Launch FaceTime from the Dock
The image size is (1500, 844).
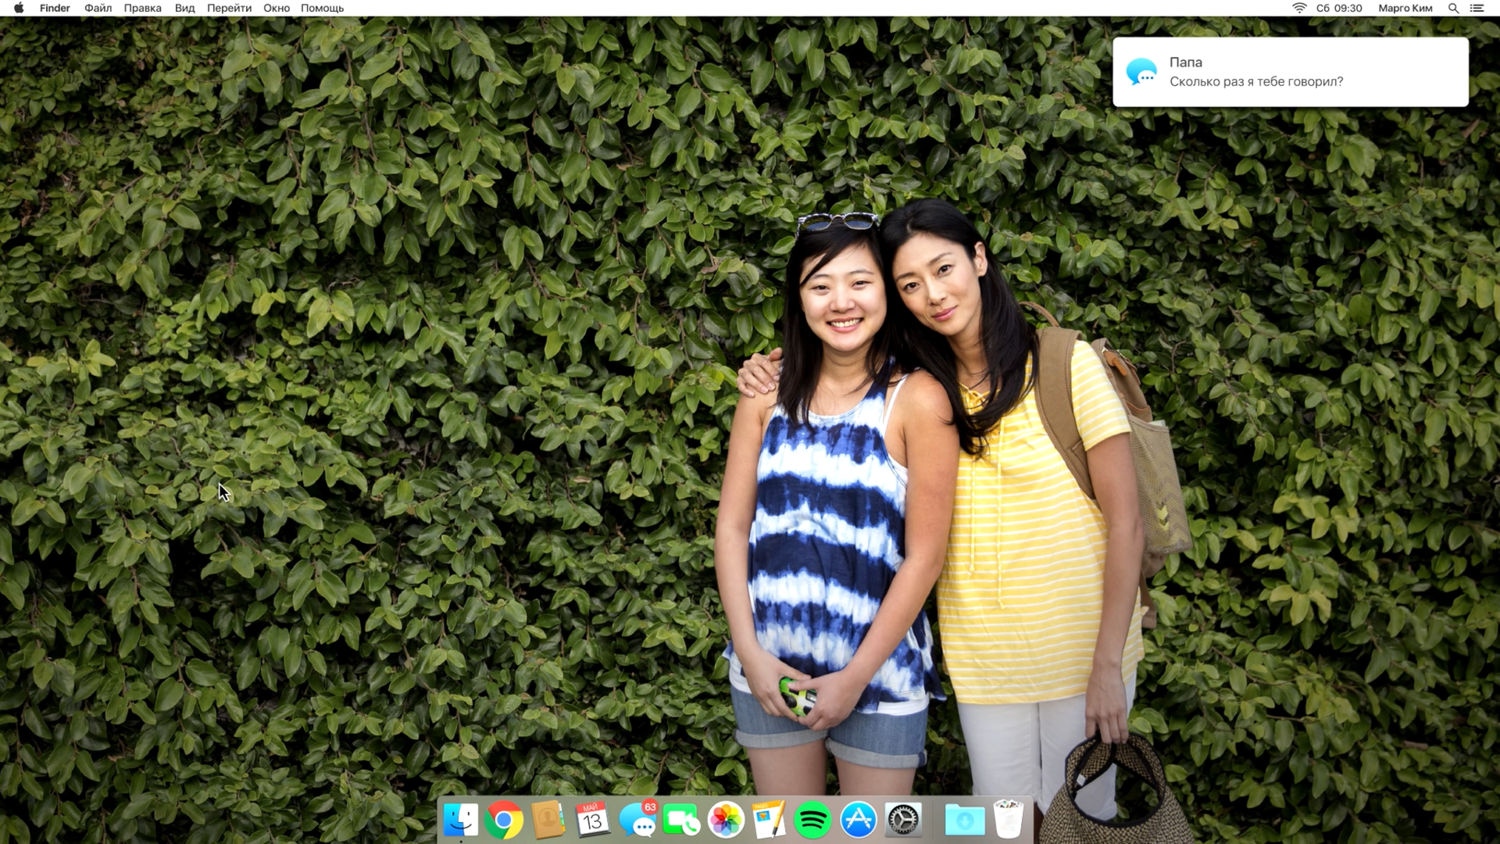coord(682,820)
